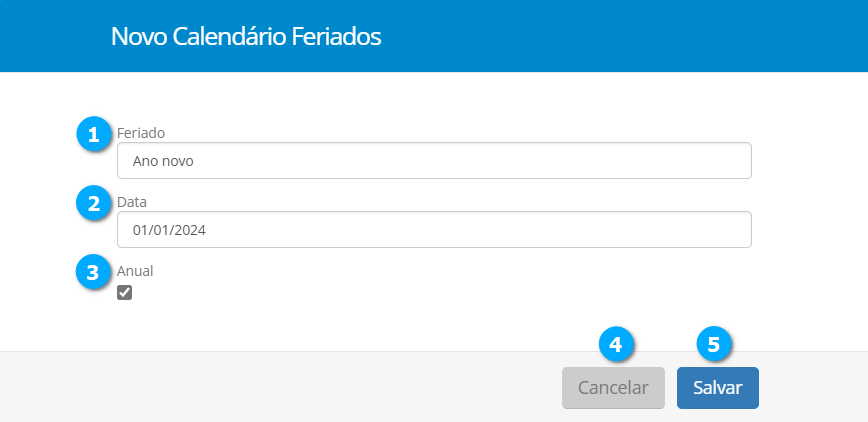Uncheck the Anual checkbox
The width and height of the screenshot is (868, 422).
125,293
